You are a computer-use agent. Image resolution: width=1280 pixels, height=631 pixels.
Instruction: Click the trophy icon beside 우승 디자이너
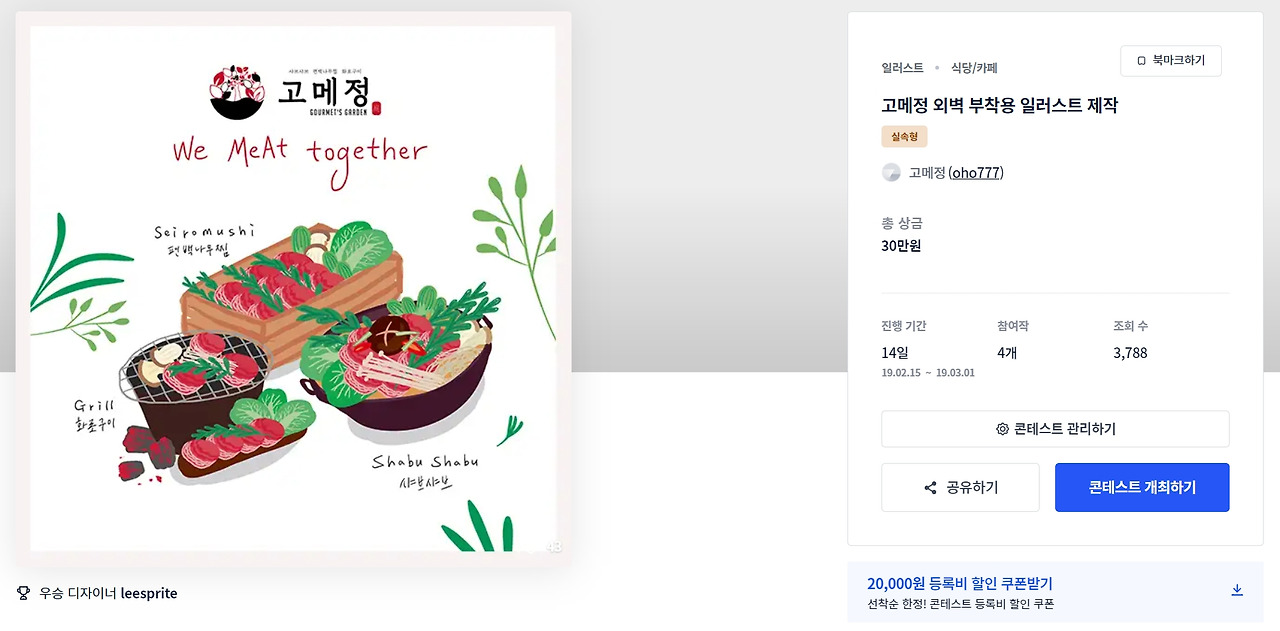[24, 593]
